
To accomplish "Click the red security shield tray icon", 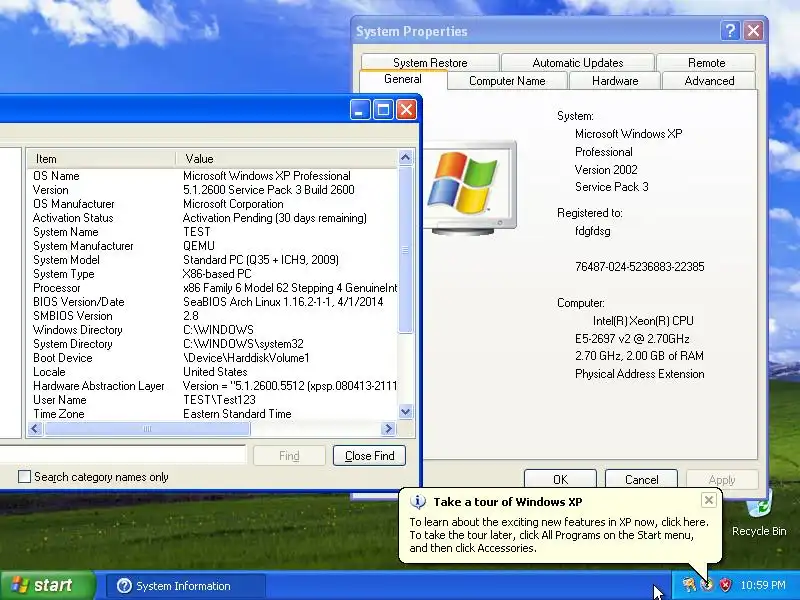I will [x=726, y=585].
